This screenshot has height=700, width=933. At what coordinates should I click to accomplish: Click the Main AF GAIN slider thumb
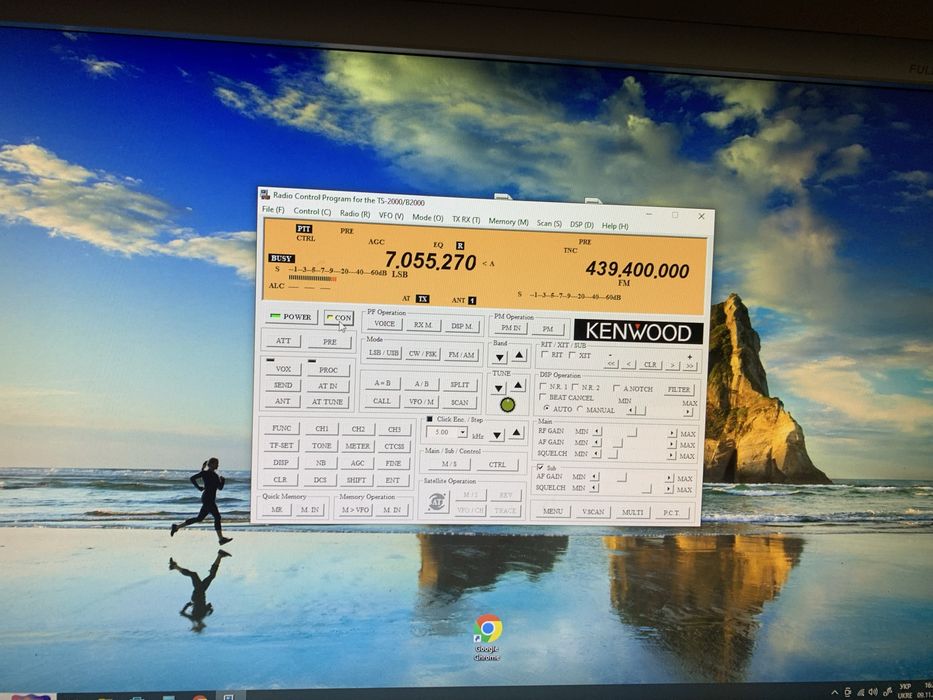617,444
